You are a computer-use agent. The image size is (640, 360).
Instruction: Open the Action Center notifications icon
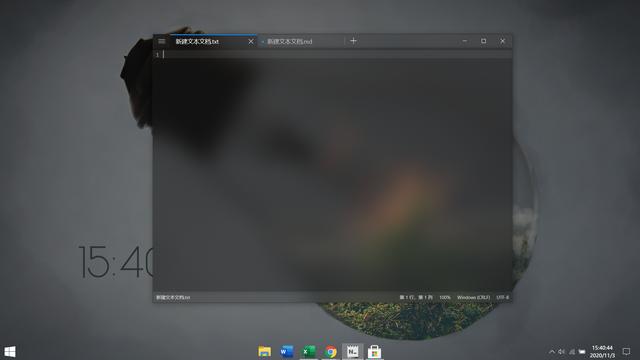pyautogui.click(x=626, y=351)
